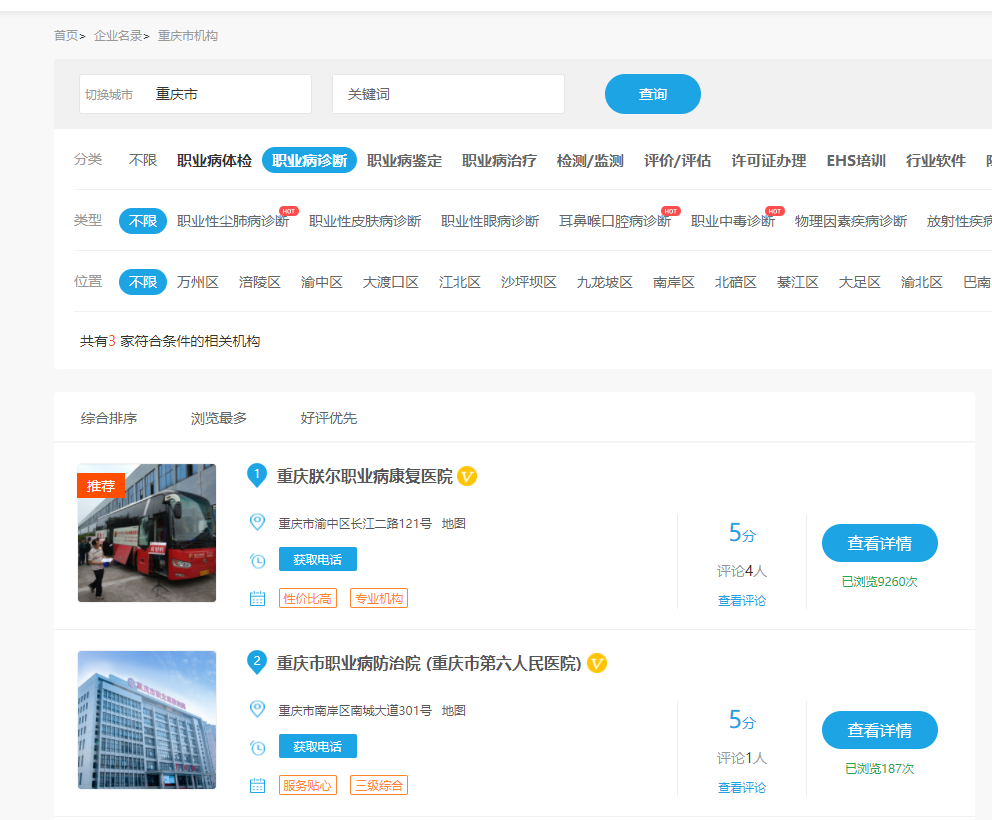Click blue number 1 ranking marker
The height and width of the screenshot is (820, 992).
click(257, 475)
